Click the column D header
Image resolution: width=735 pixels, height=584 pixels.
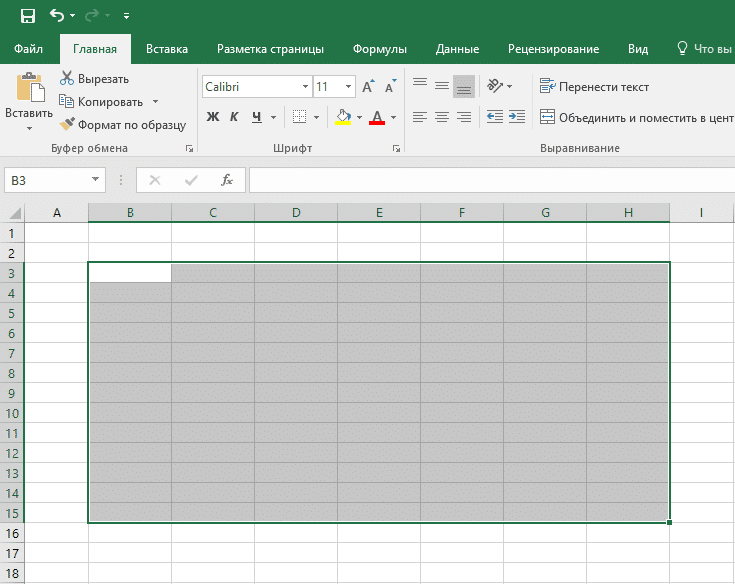click(x=296, y=213)
